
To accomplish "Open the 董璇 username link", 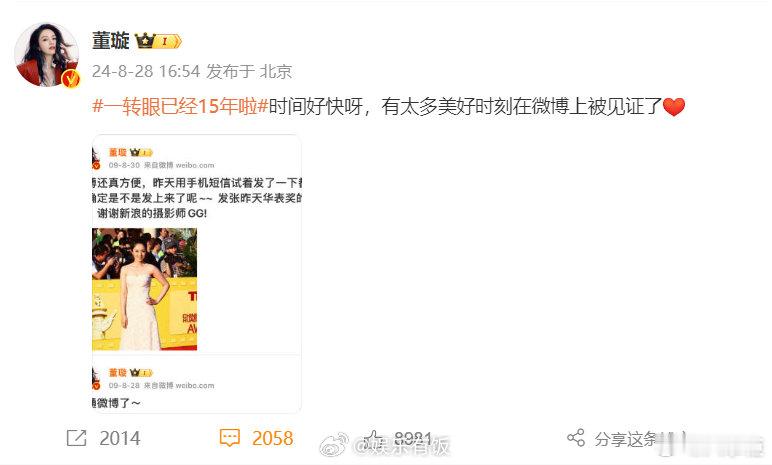I will pos(110,41).
